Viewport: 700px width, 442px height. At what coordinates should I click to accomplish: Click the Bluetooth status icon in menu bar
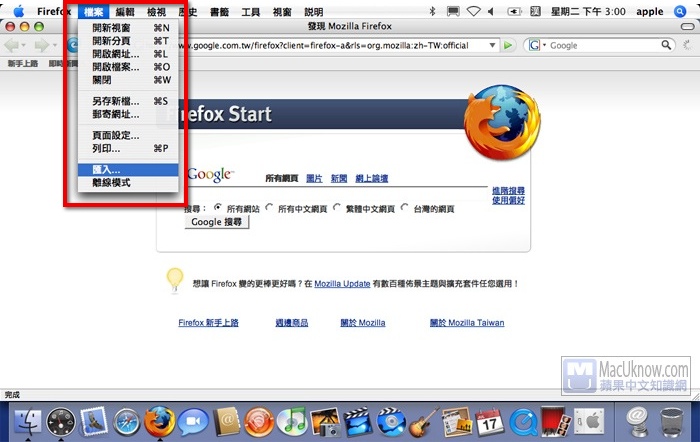(x=432, y=12)
